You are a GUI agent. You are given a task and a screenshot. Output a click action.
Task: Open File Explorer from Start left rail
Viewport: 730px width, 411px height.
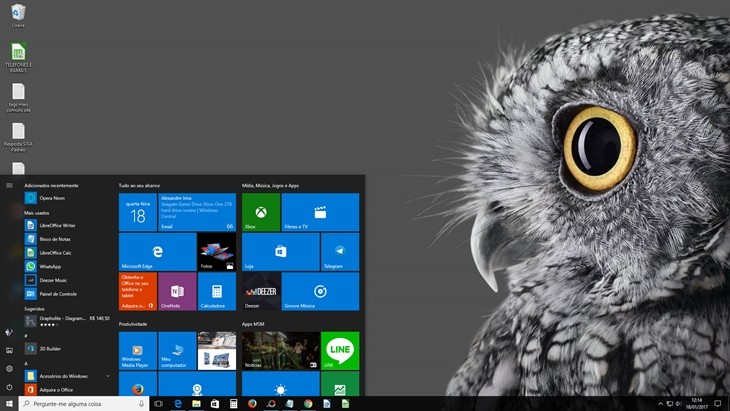click(x=9, y=350)
